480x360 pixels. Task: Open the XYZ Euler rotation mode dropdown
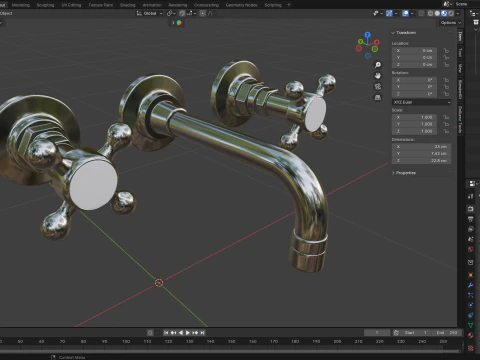coord(421,102)
